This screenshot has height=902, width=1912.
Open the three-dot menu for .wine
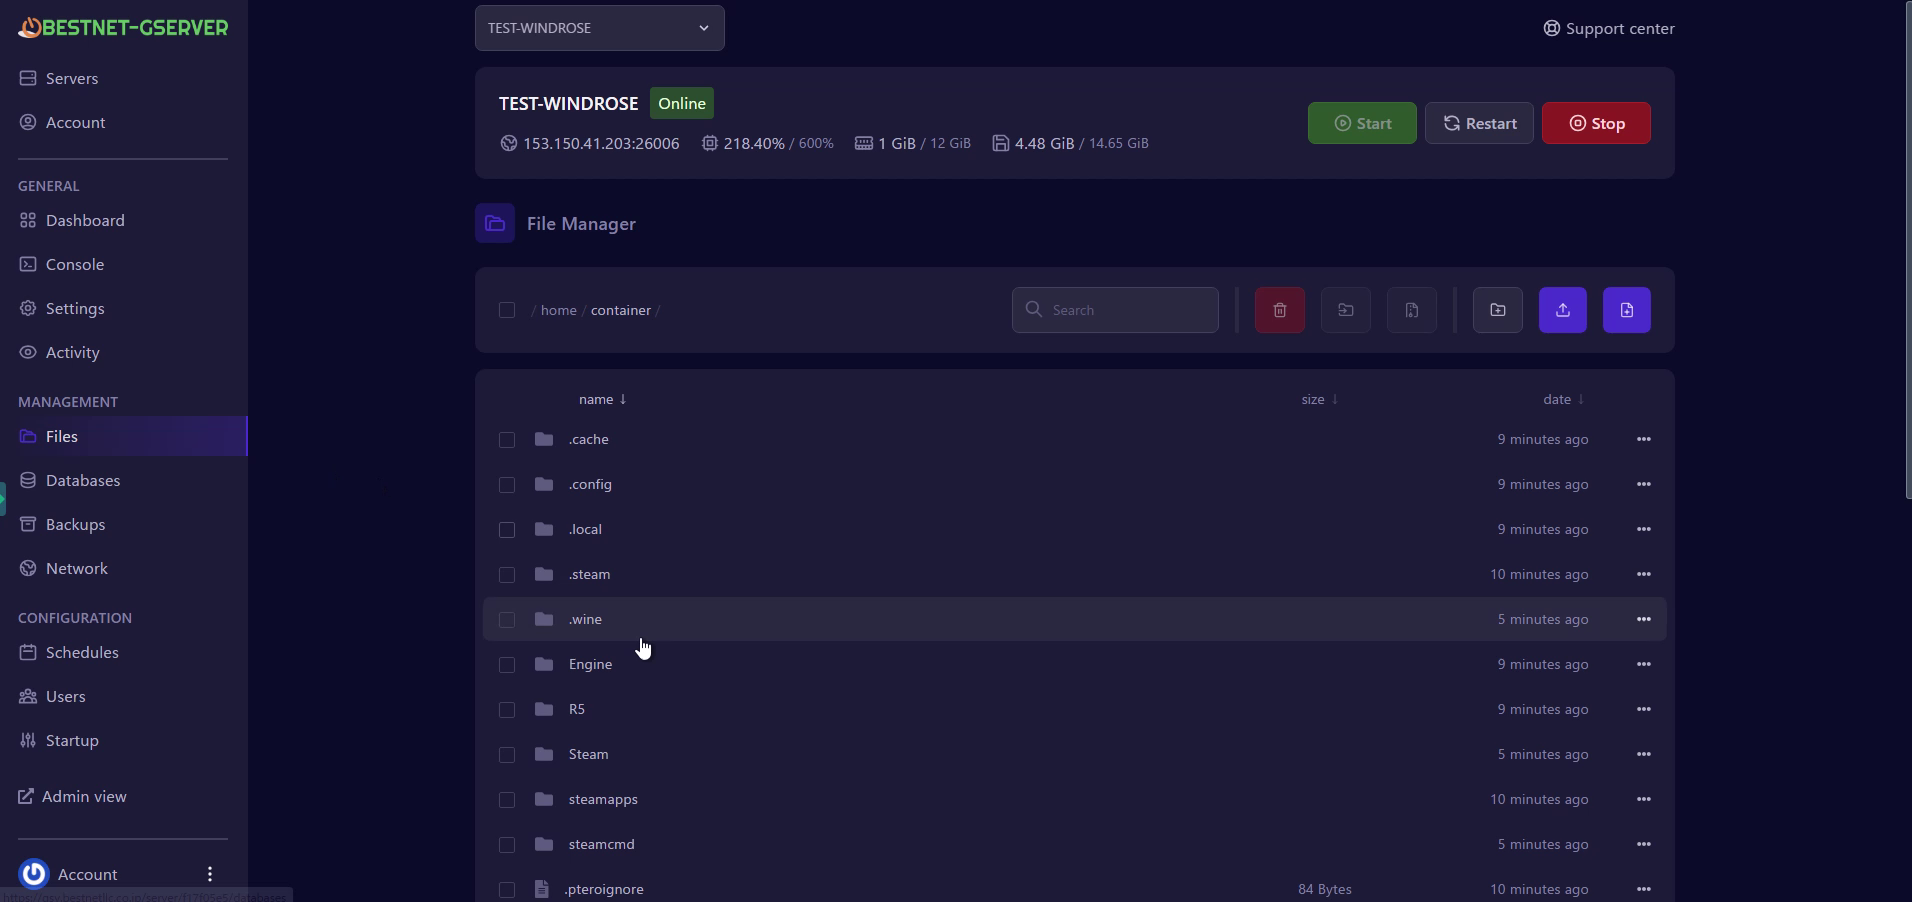[x=1643, y=619]
